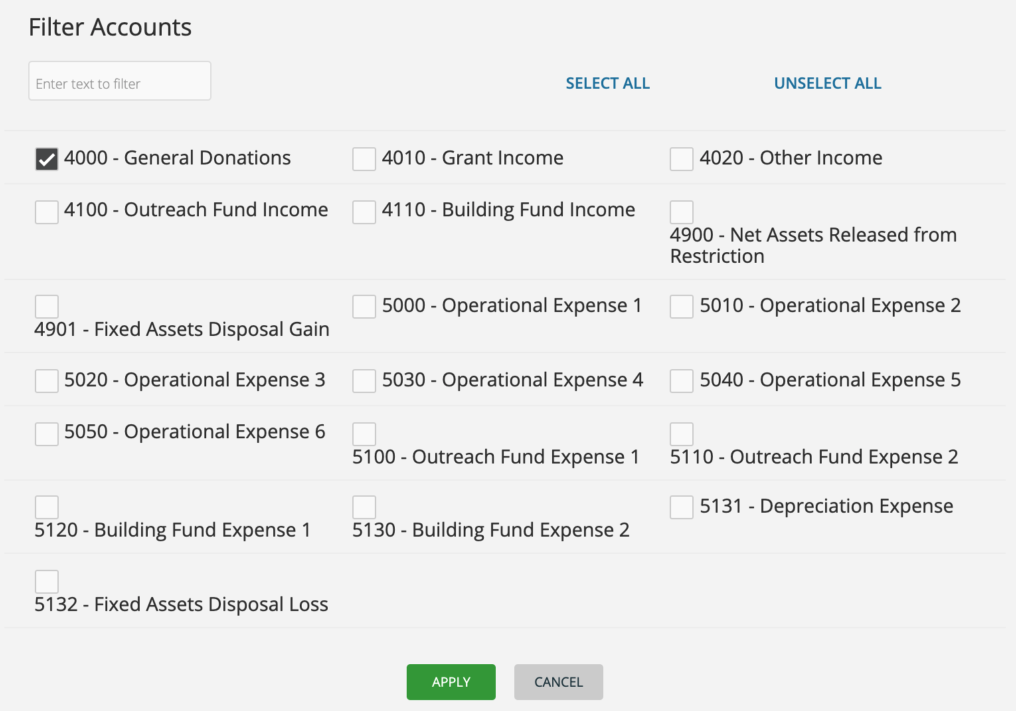Apply the account filter
The height and width of the screenshot is (711, 1016).
pyautogui.click(x=451, y=682)
